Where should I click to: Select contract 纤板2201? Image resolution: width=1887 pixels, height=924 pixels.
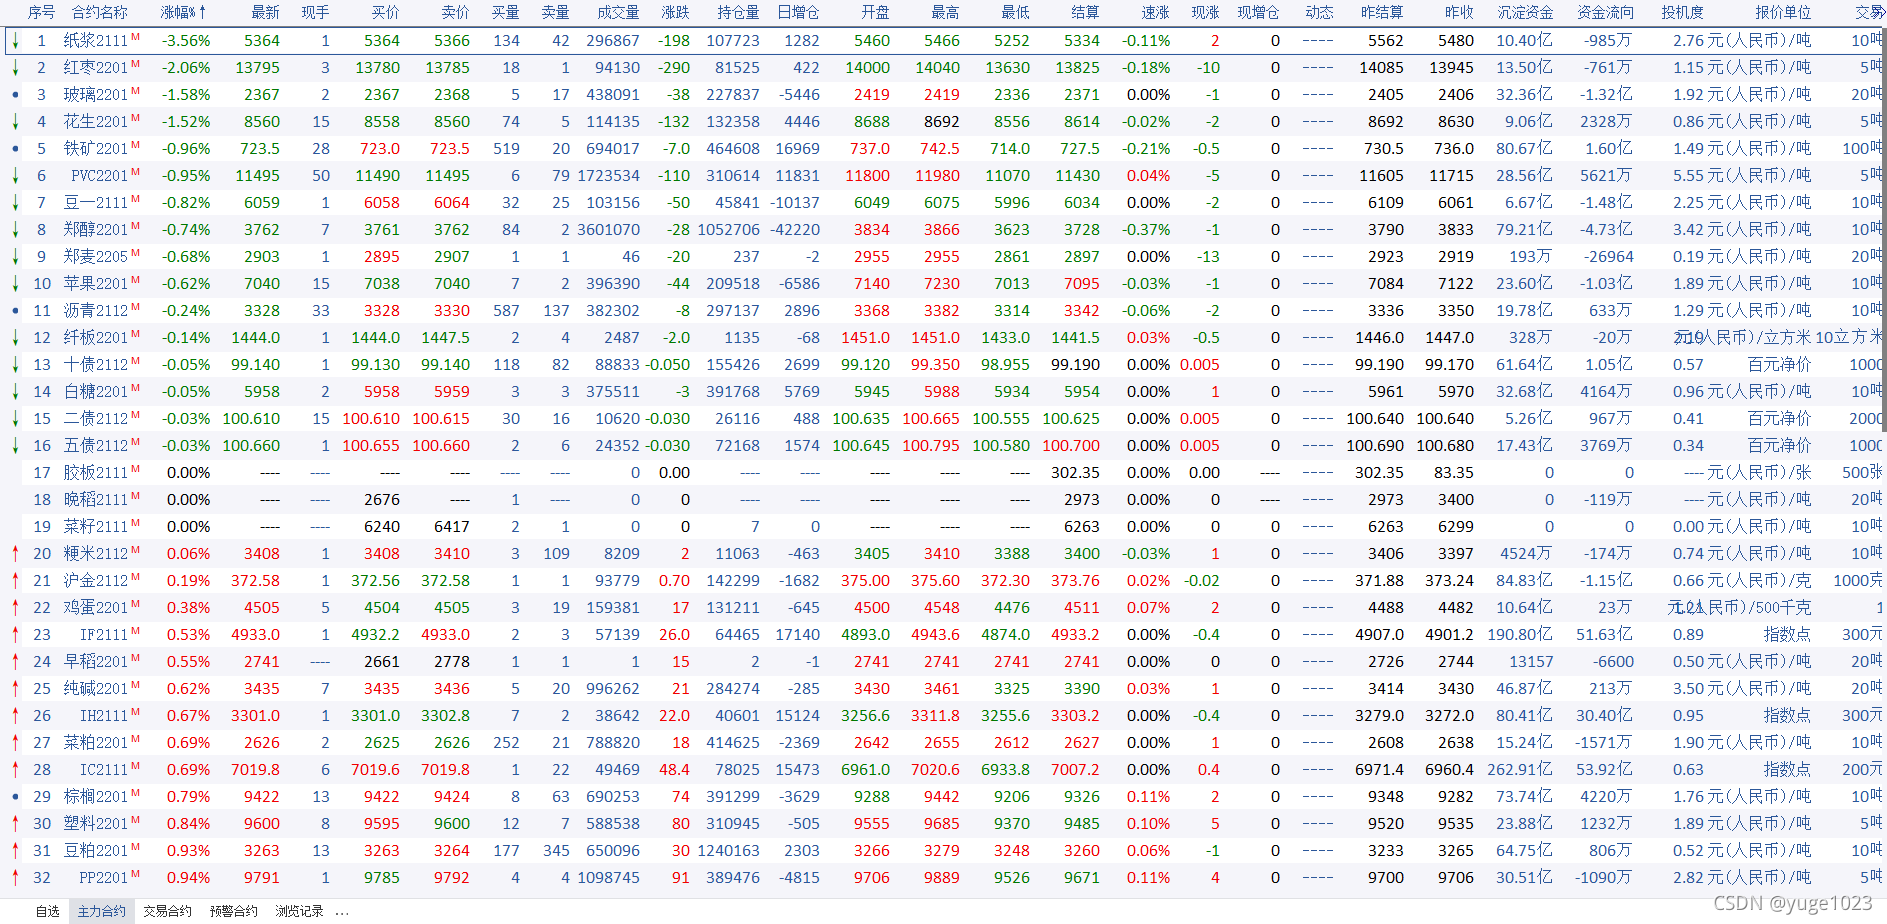95,338
